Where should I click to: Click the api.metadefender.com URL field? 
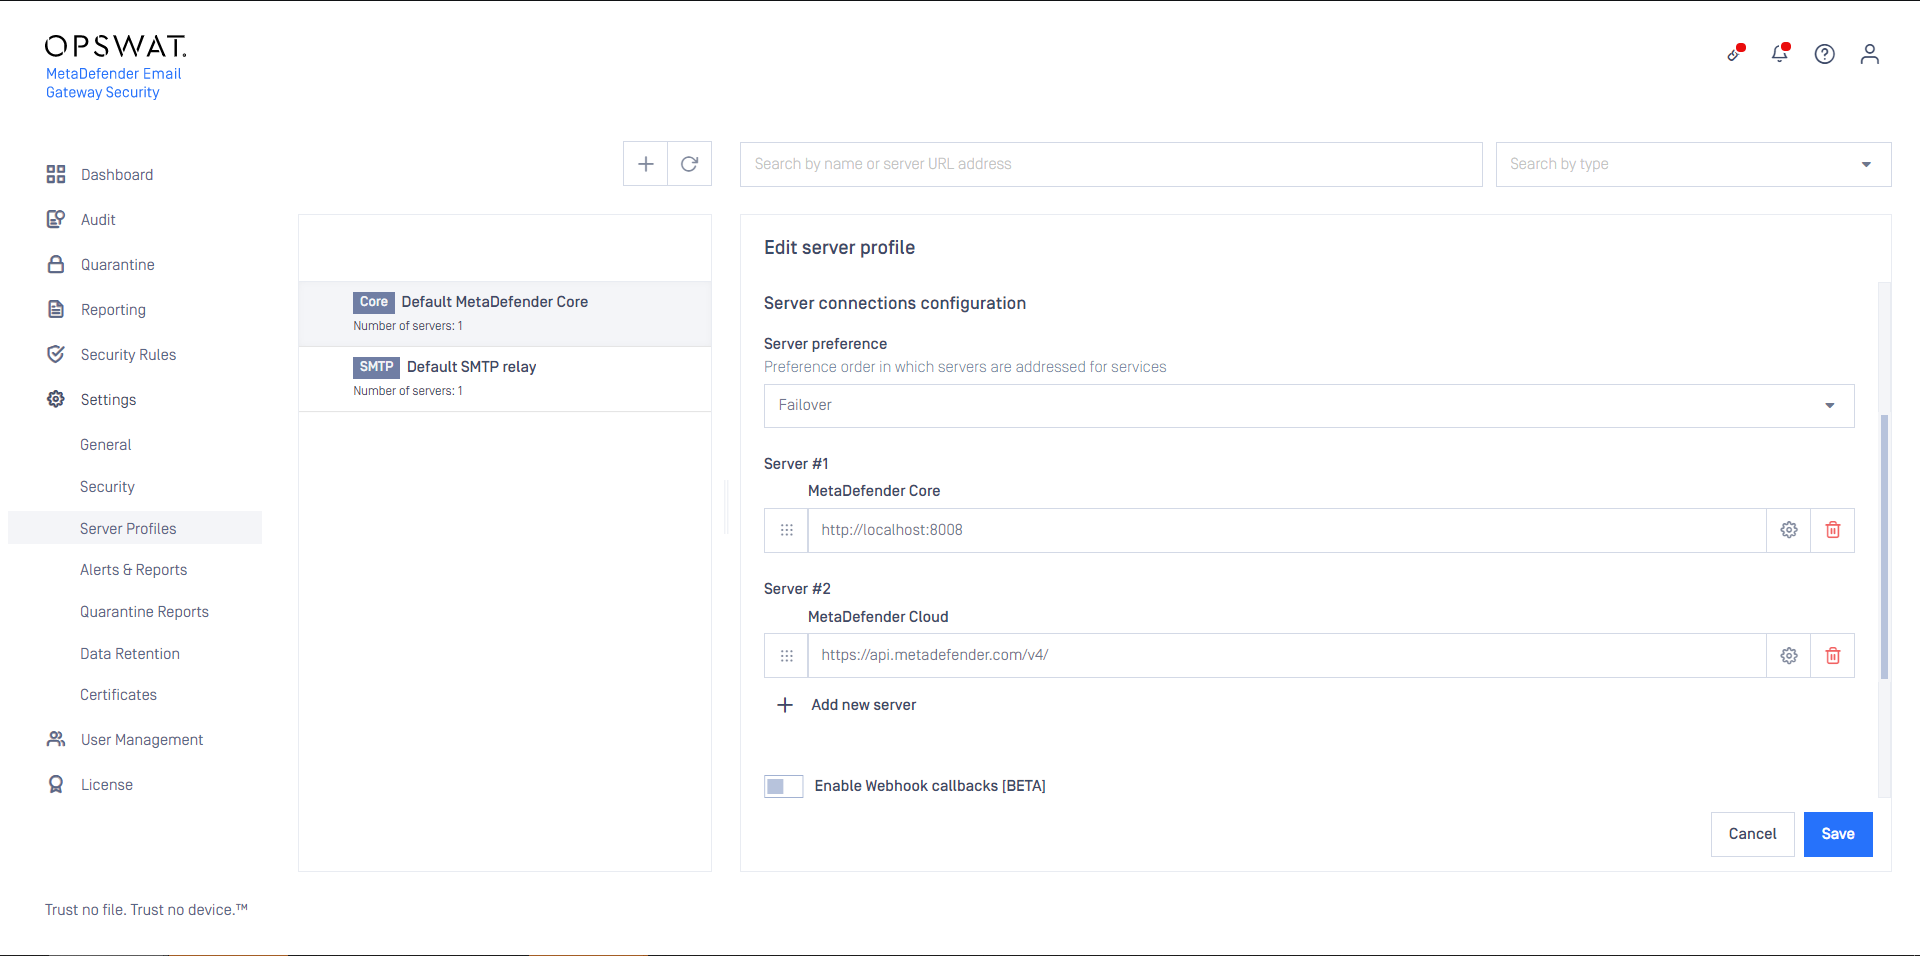coord(1287,656)
